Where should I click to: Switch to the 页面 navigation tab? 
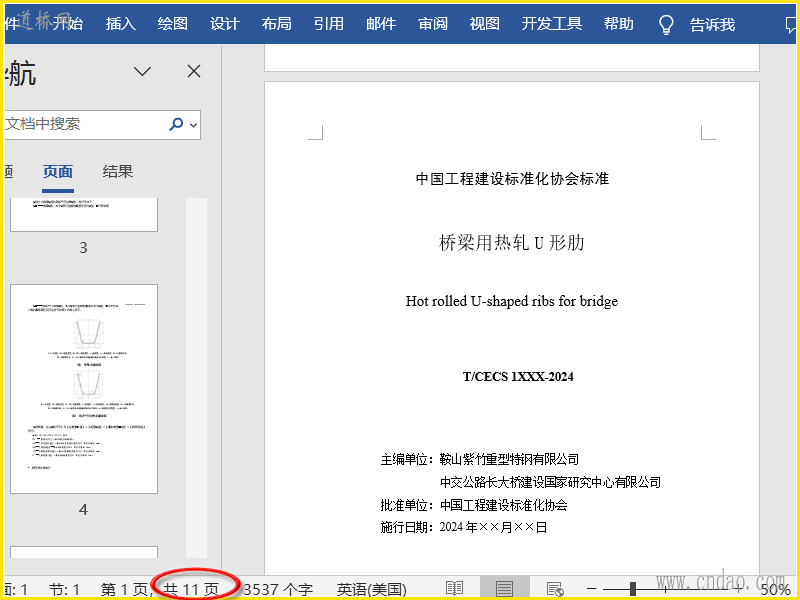[58, 172]
